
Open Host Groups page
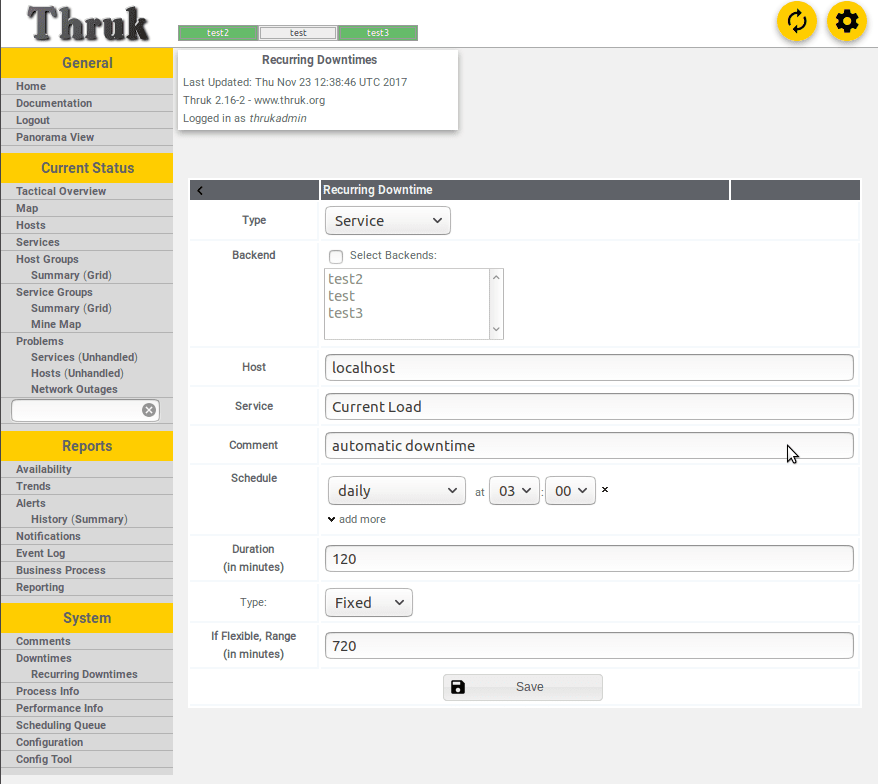pos(47,259)
